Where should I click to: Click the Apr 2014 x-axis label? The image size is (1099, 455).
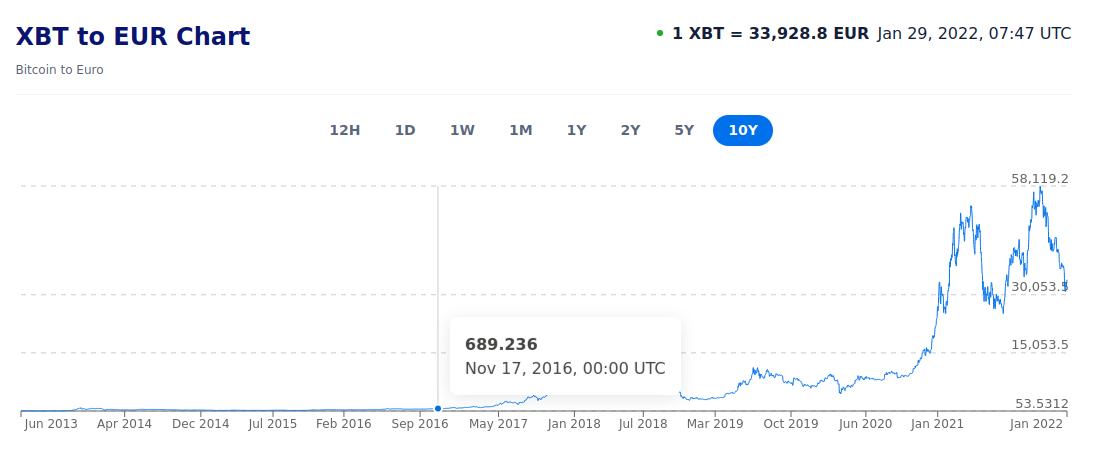click(124, 424)
